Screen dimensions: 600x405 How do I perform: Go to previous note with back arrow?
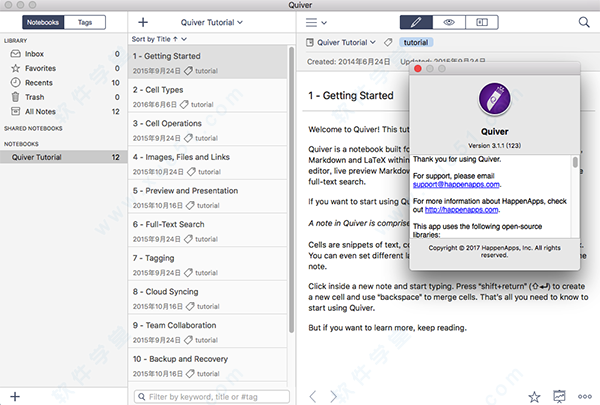click(x=313, y=397)
